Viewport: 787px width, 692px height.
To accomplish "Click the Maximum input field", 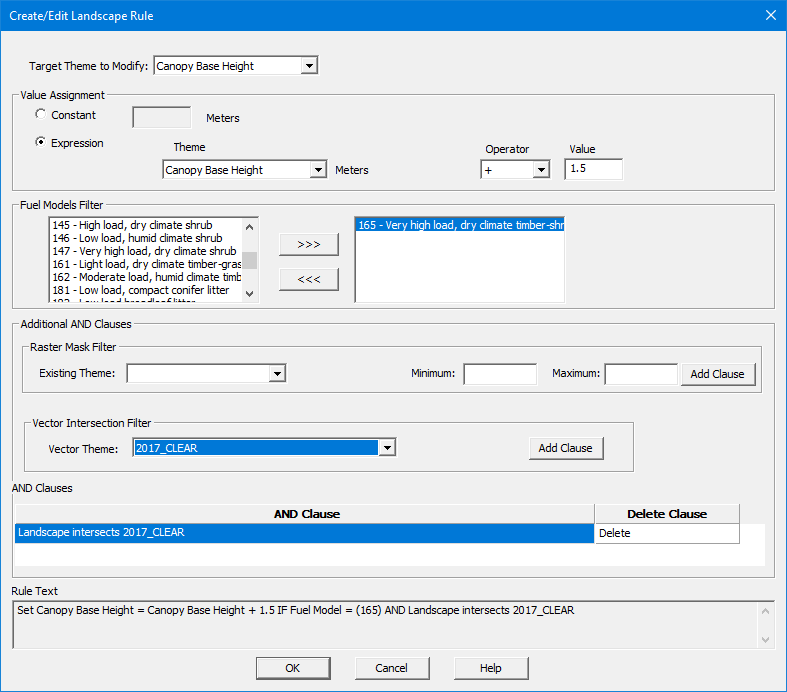I will click(x=641, y=374).
